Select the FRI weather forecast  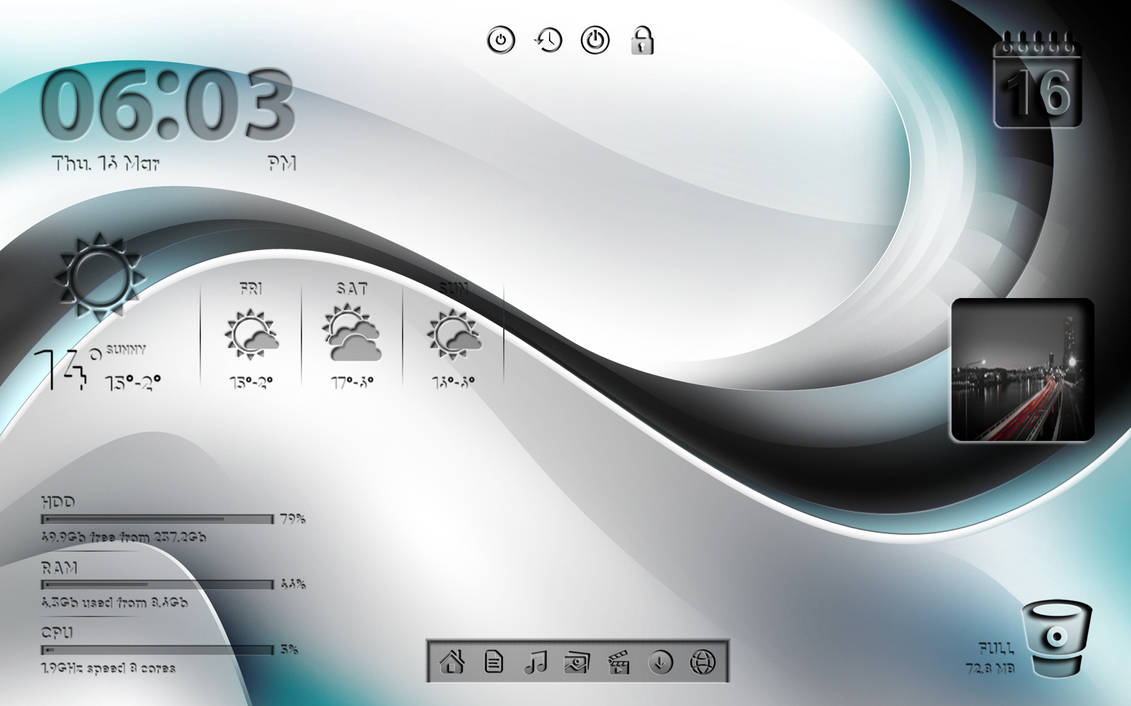point(251,330)
